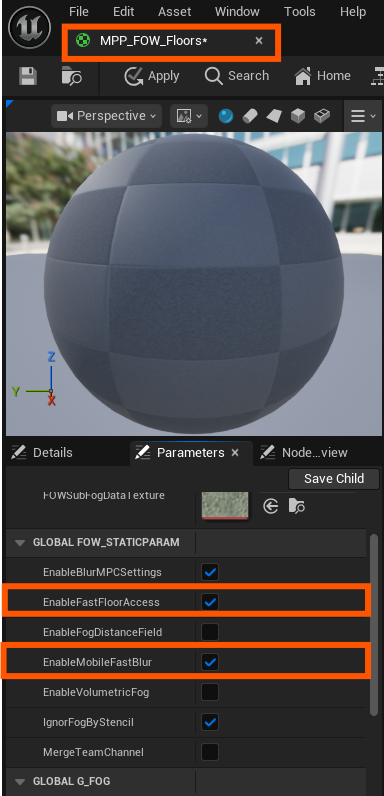Select the cylinder preview mesh icon
The height and width of the screenshot is (796, 384).
tap(250, 116)
